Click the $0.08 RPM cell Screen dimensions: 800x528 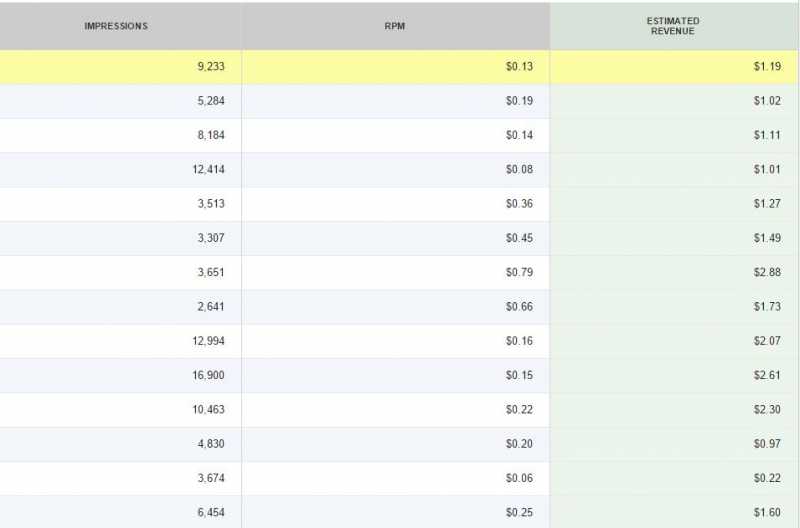[519, 170]
